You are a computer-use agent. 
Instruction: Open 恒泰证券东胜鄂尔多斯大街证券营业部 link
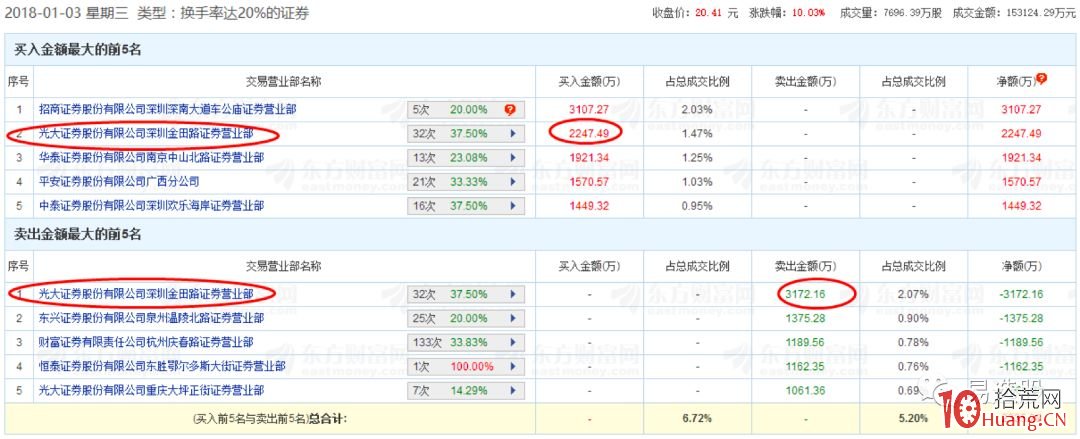click(x=163, y=367)
